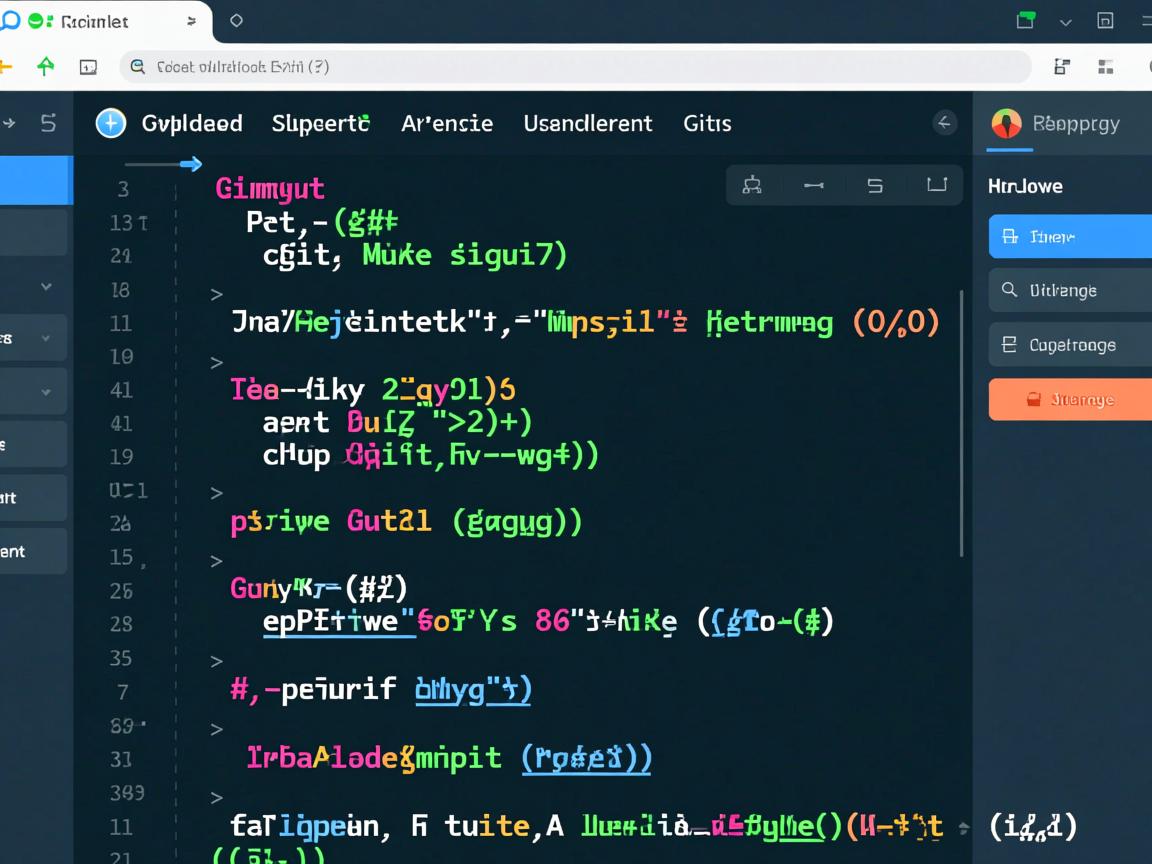Select the Gitis tab
This screenshot has height=864, width=1152.
coord(707,124)
